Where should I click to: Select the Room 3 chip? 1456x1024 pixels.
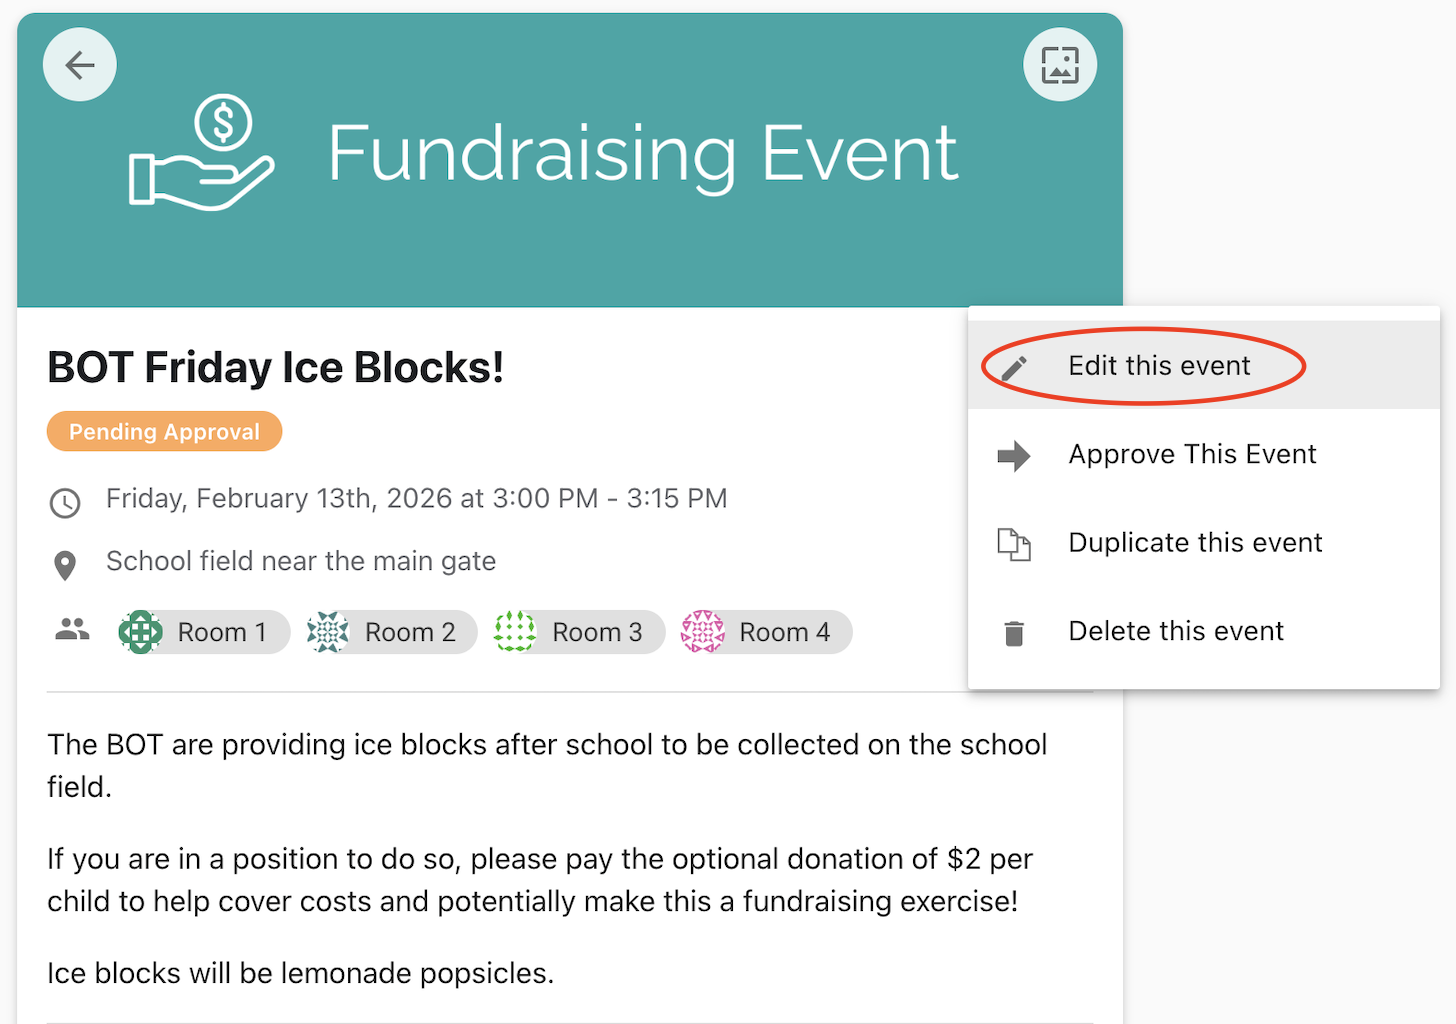(579, 632)
